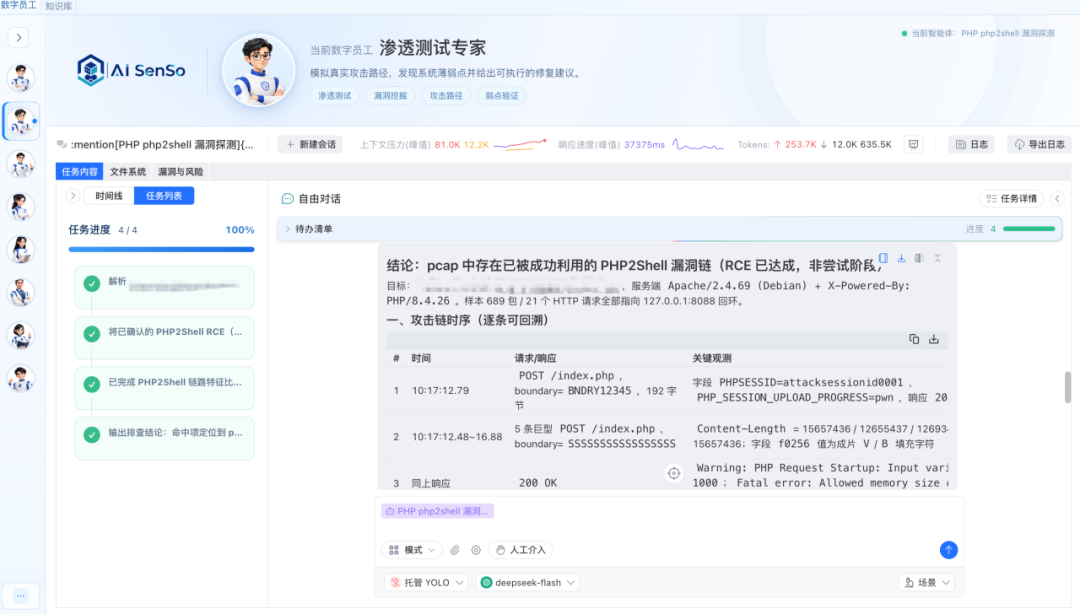
Task: Open the three-dots button at the sidebar bottom
Action: [x=21, y=595]
